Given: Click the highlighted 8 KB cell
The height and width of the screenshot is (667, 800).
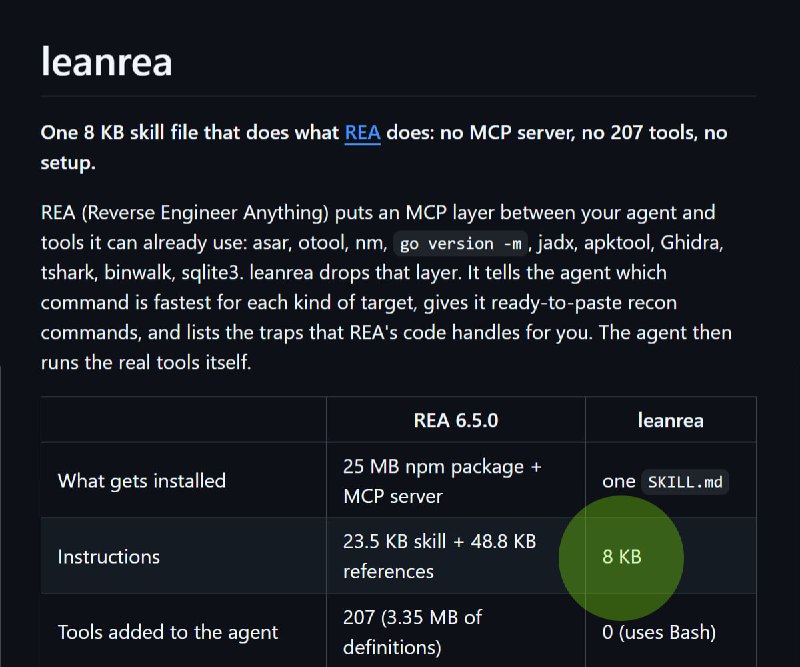Looking at the screenshot, I should tap(621, 556).
